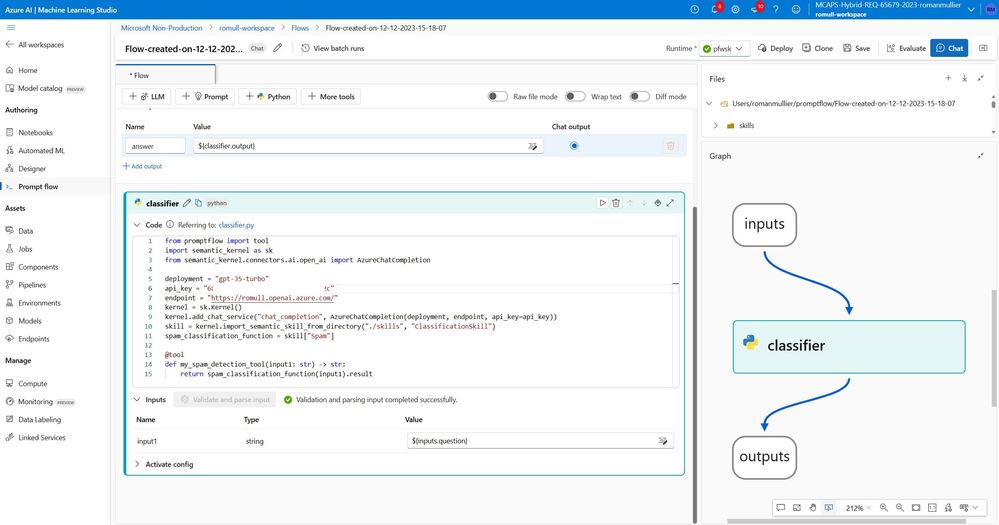
Task: Add a new file in Files panel
Action: point(948,78)
